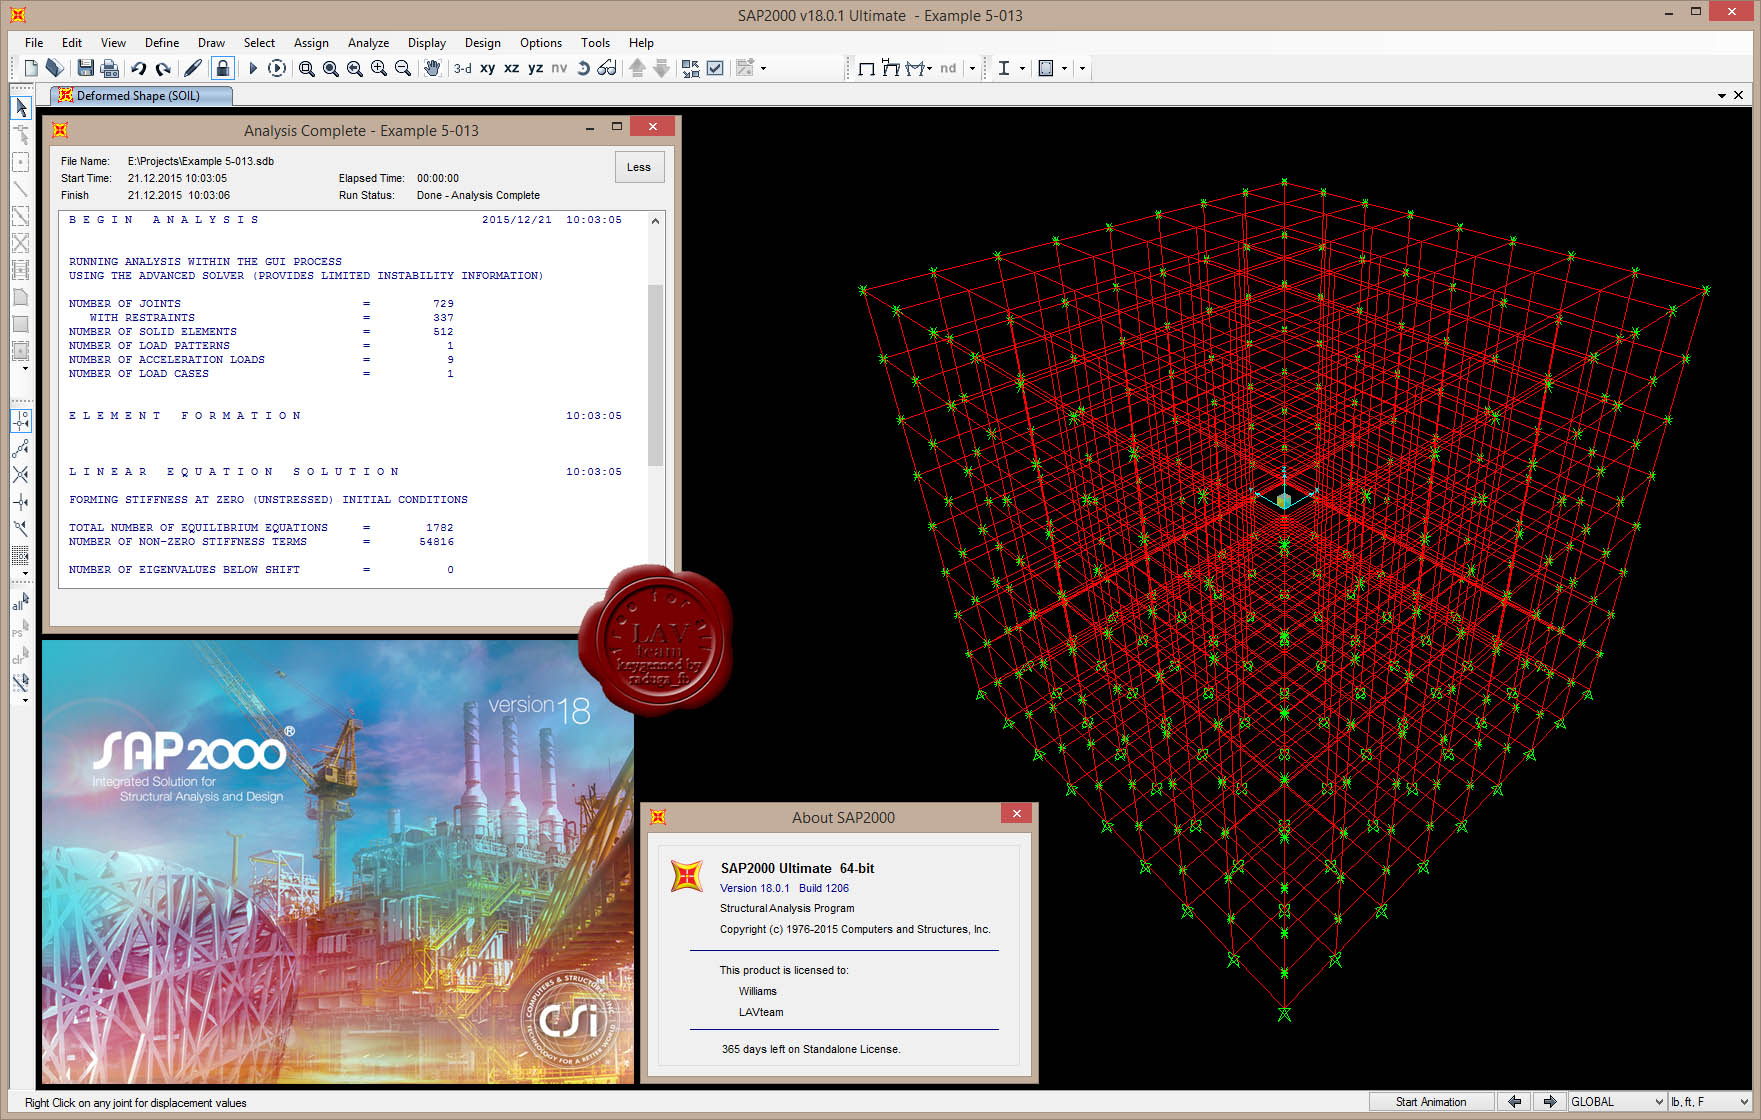
Task: Click the Refresh window pencil icon
Action: tap(193, 68)
